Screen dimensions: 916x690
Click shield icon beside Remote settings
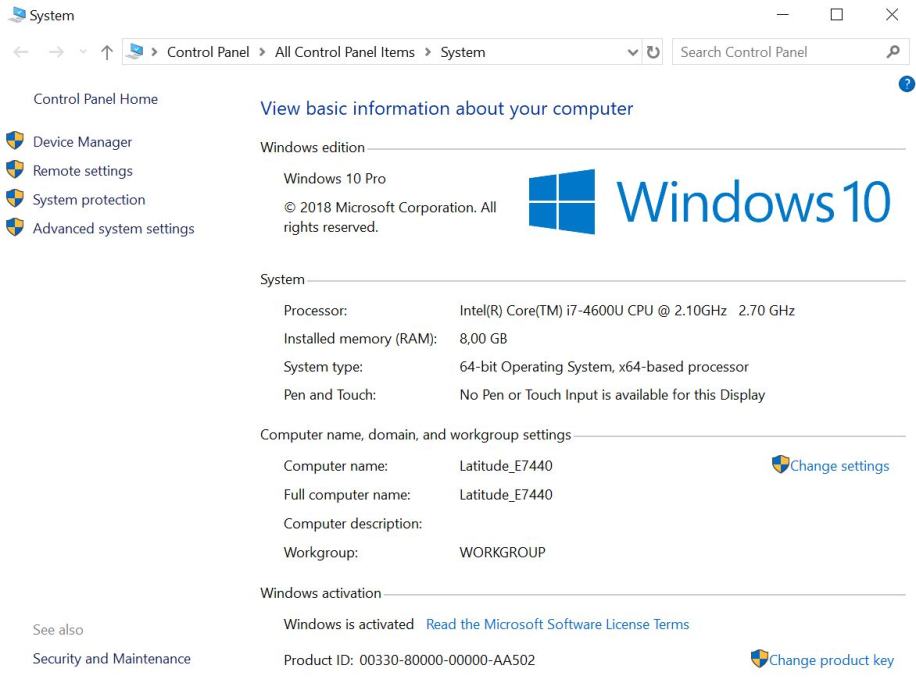click(15, 169)
